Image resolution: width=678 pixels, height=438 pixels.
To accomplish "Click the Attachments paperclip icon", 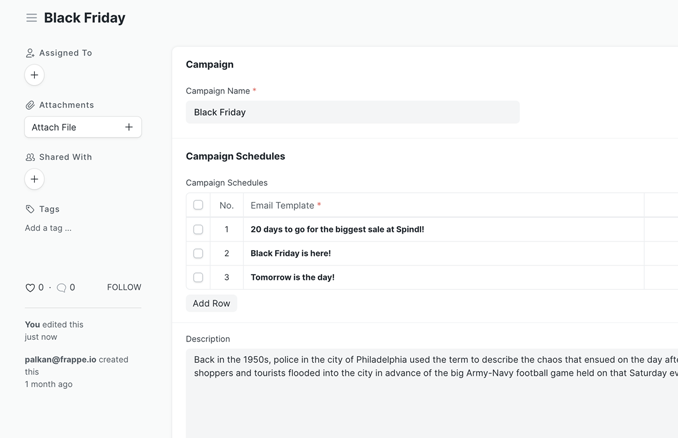I will click(x=30, y=105).
